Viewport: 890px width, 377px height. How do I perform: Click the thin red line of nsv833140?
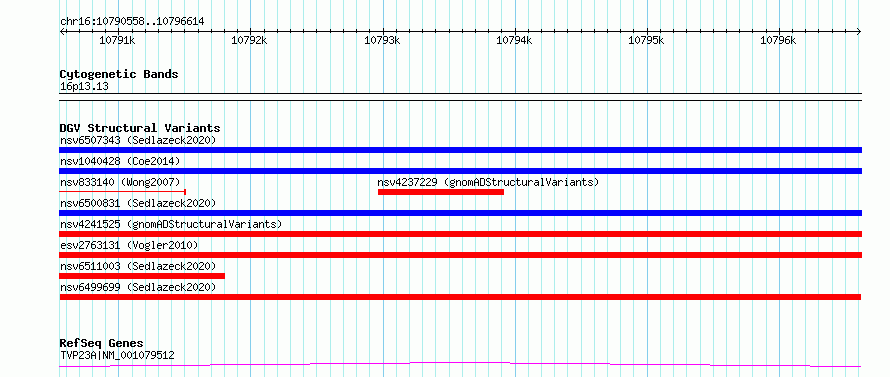pos(123,192)
